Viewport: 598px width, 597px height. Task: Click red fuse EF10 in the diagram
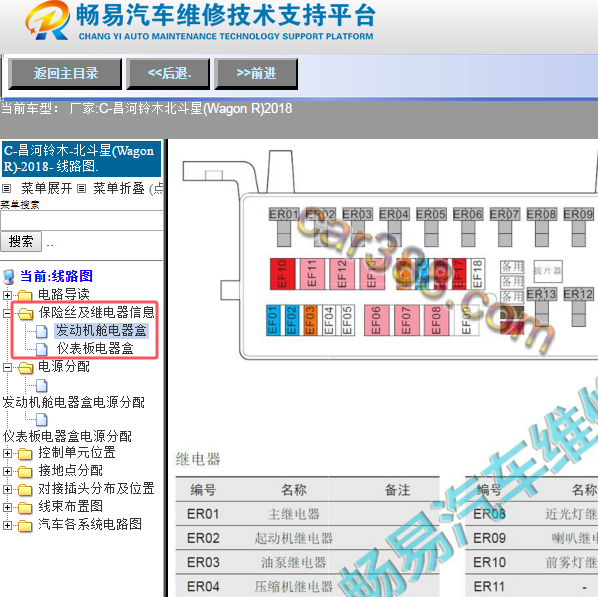click(283, 274)
